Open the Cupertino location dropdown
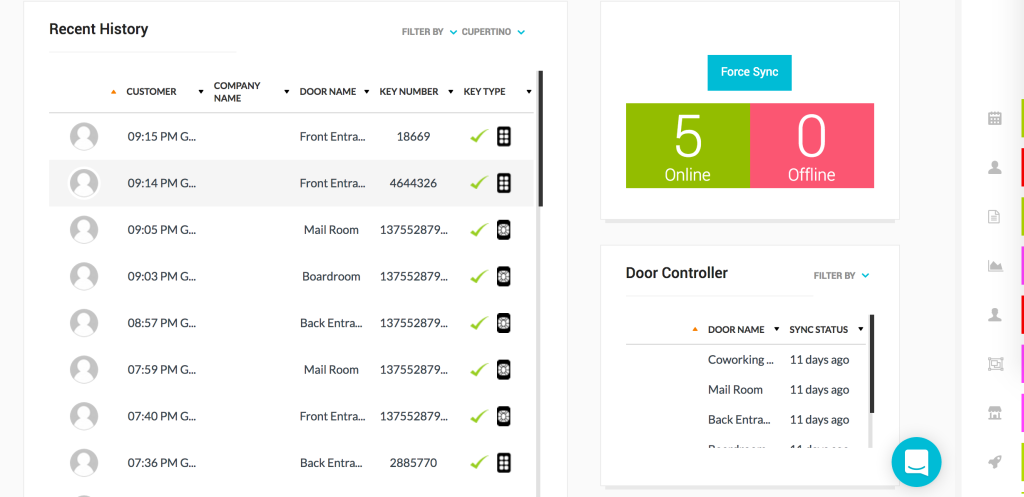The width and height of the screenshot is (1024, 497). click(x=493, y=31)
